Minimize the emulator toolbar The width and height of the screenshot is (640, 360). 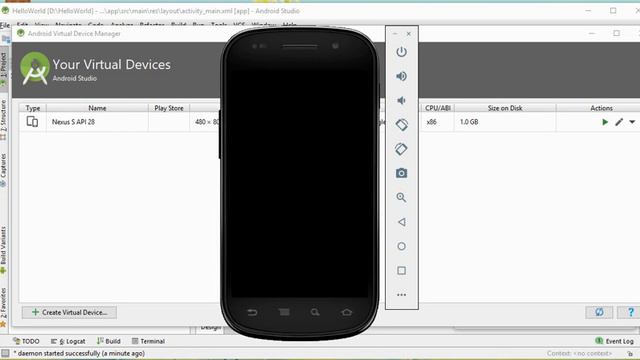click(x=395, y=34)
